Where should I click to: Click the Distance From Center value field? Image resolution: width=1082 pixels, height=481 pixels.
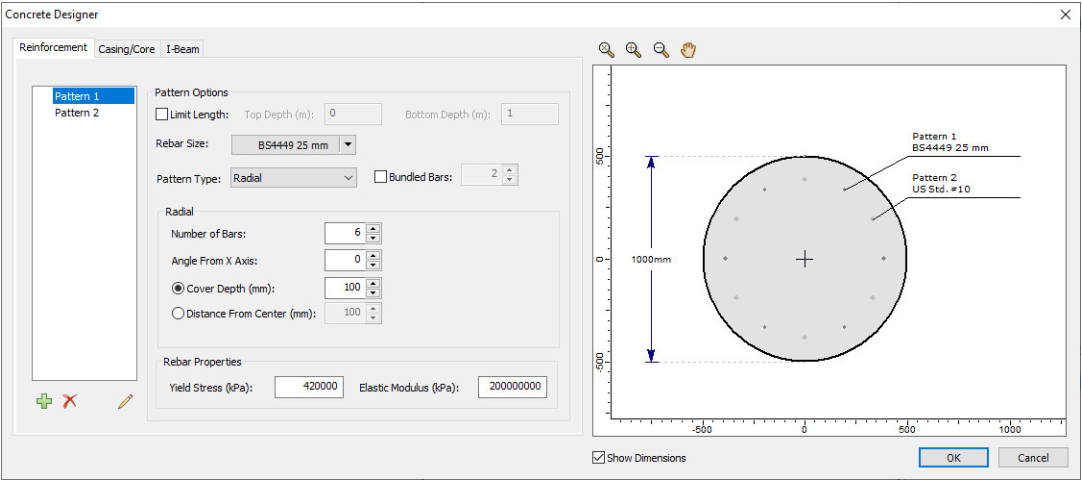click(345, 313)
